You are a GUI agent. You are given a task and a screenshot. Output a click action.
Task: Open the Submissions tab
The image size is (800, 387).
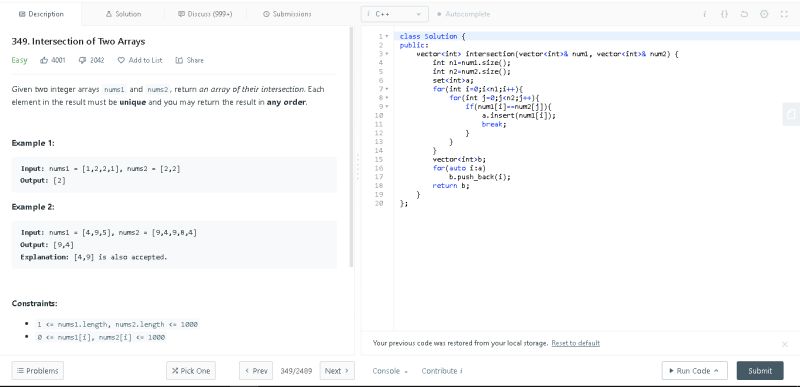click(x=287, y=14)
